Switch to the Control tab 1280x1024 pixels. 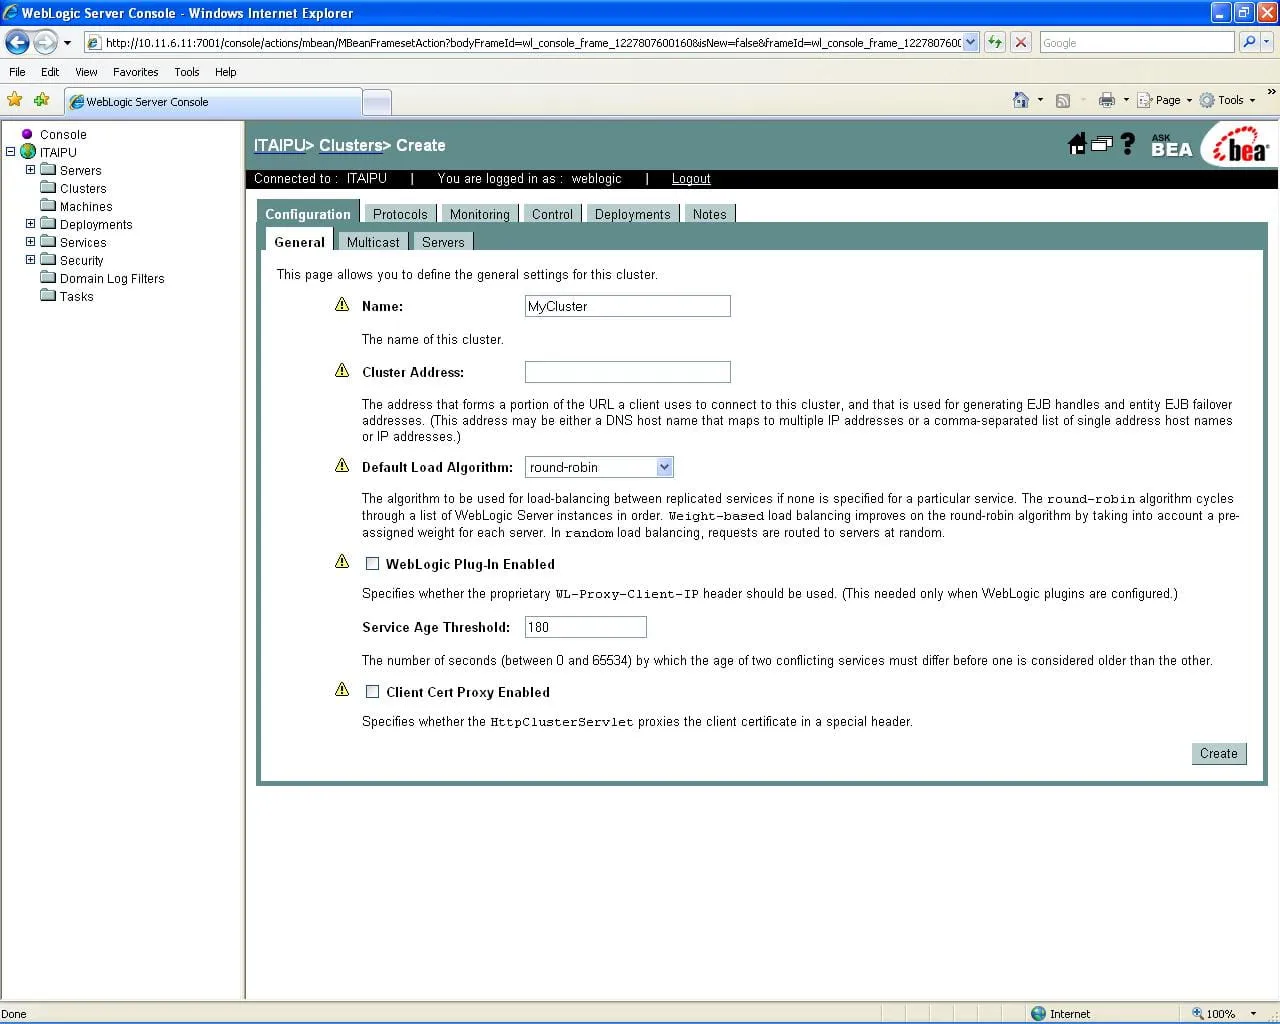[552, 214]
